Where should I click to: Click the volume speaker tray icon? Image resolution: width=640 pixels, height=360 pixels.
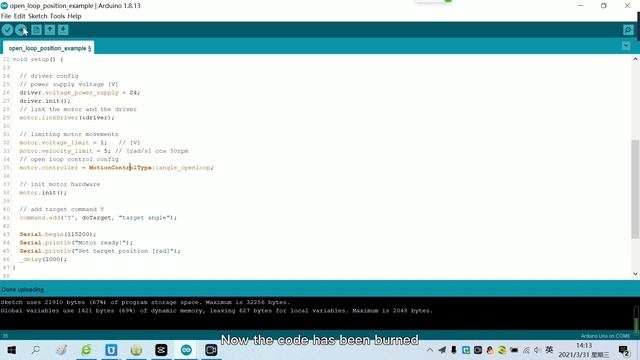537,350
